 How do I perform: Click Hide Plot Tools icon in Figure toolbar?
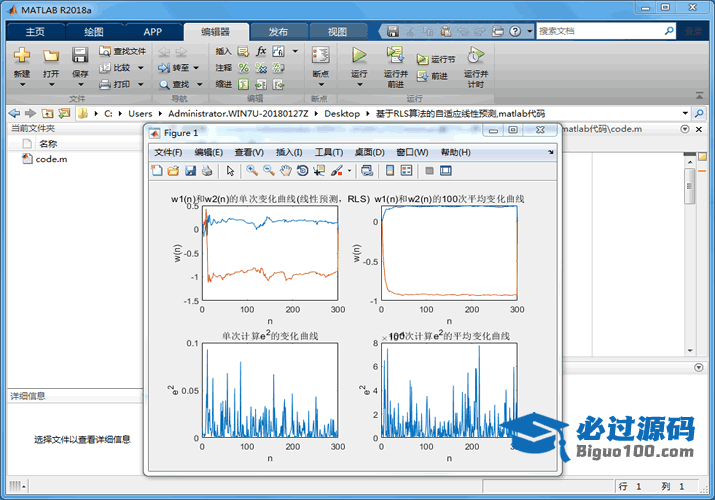click(429, 170)
